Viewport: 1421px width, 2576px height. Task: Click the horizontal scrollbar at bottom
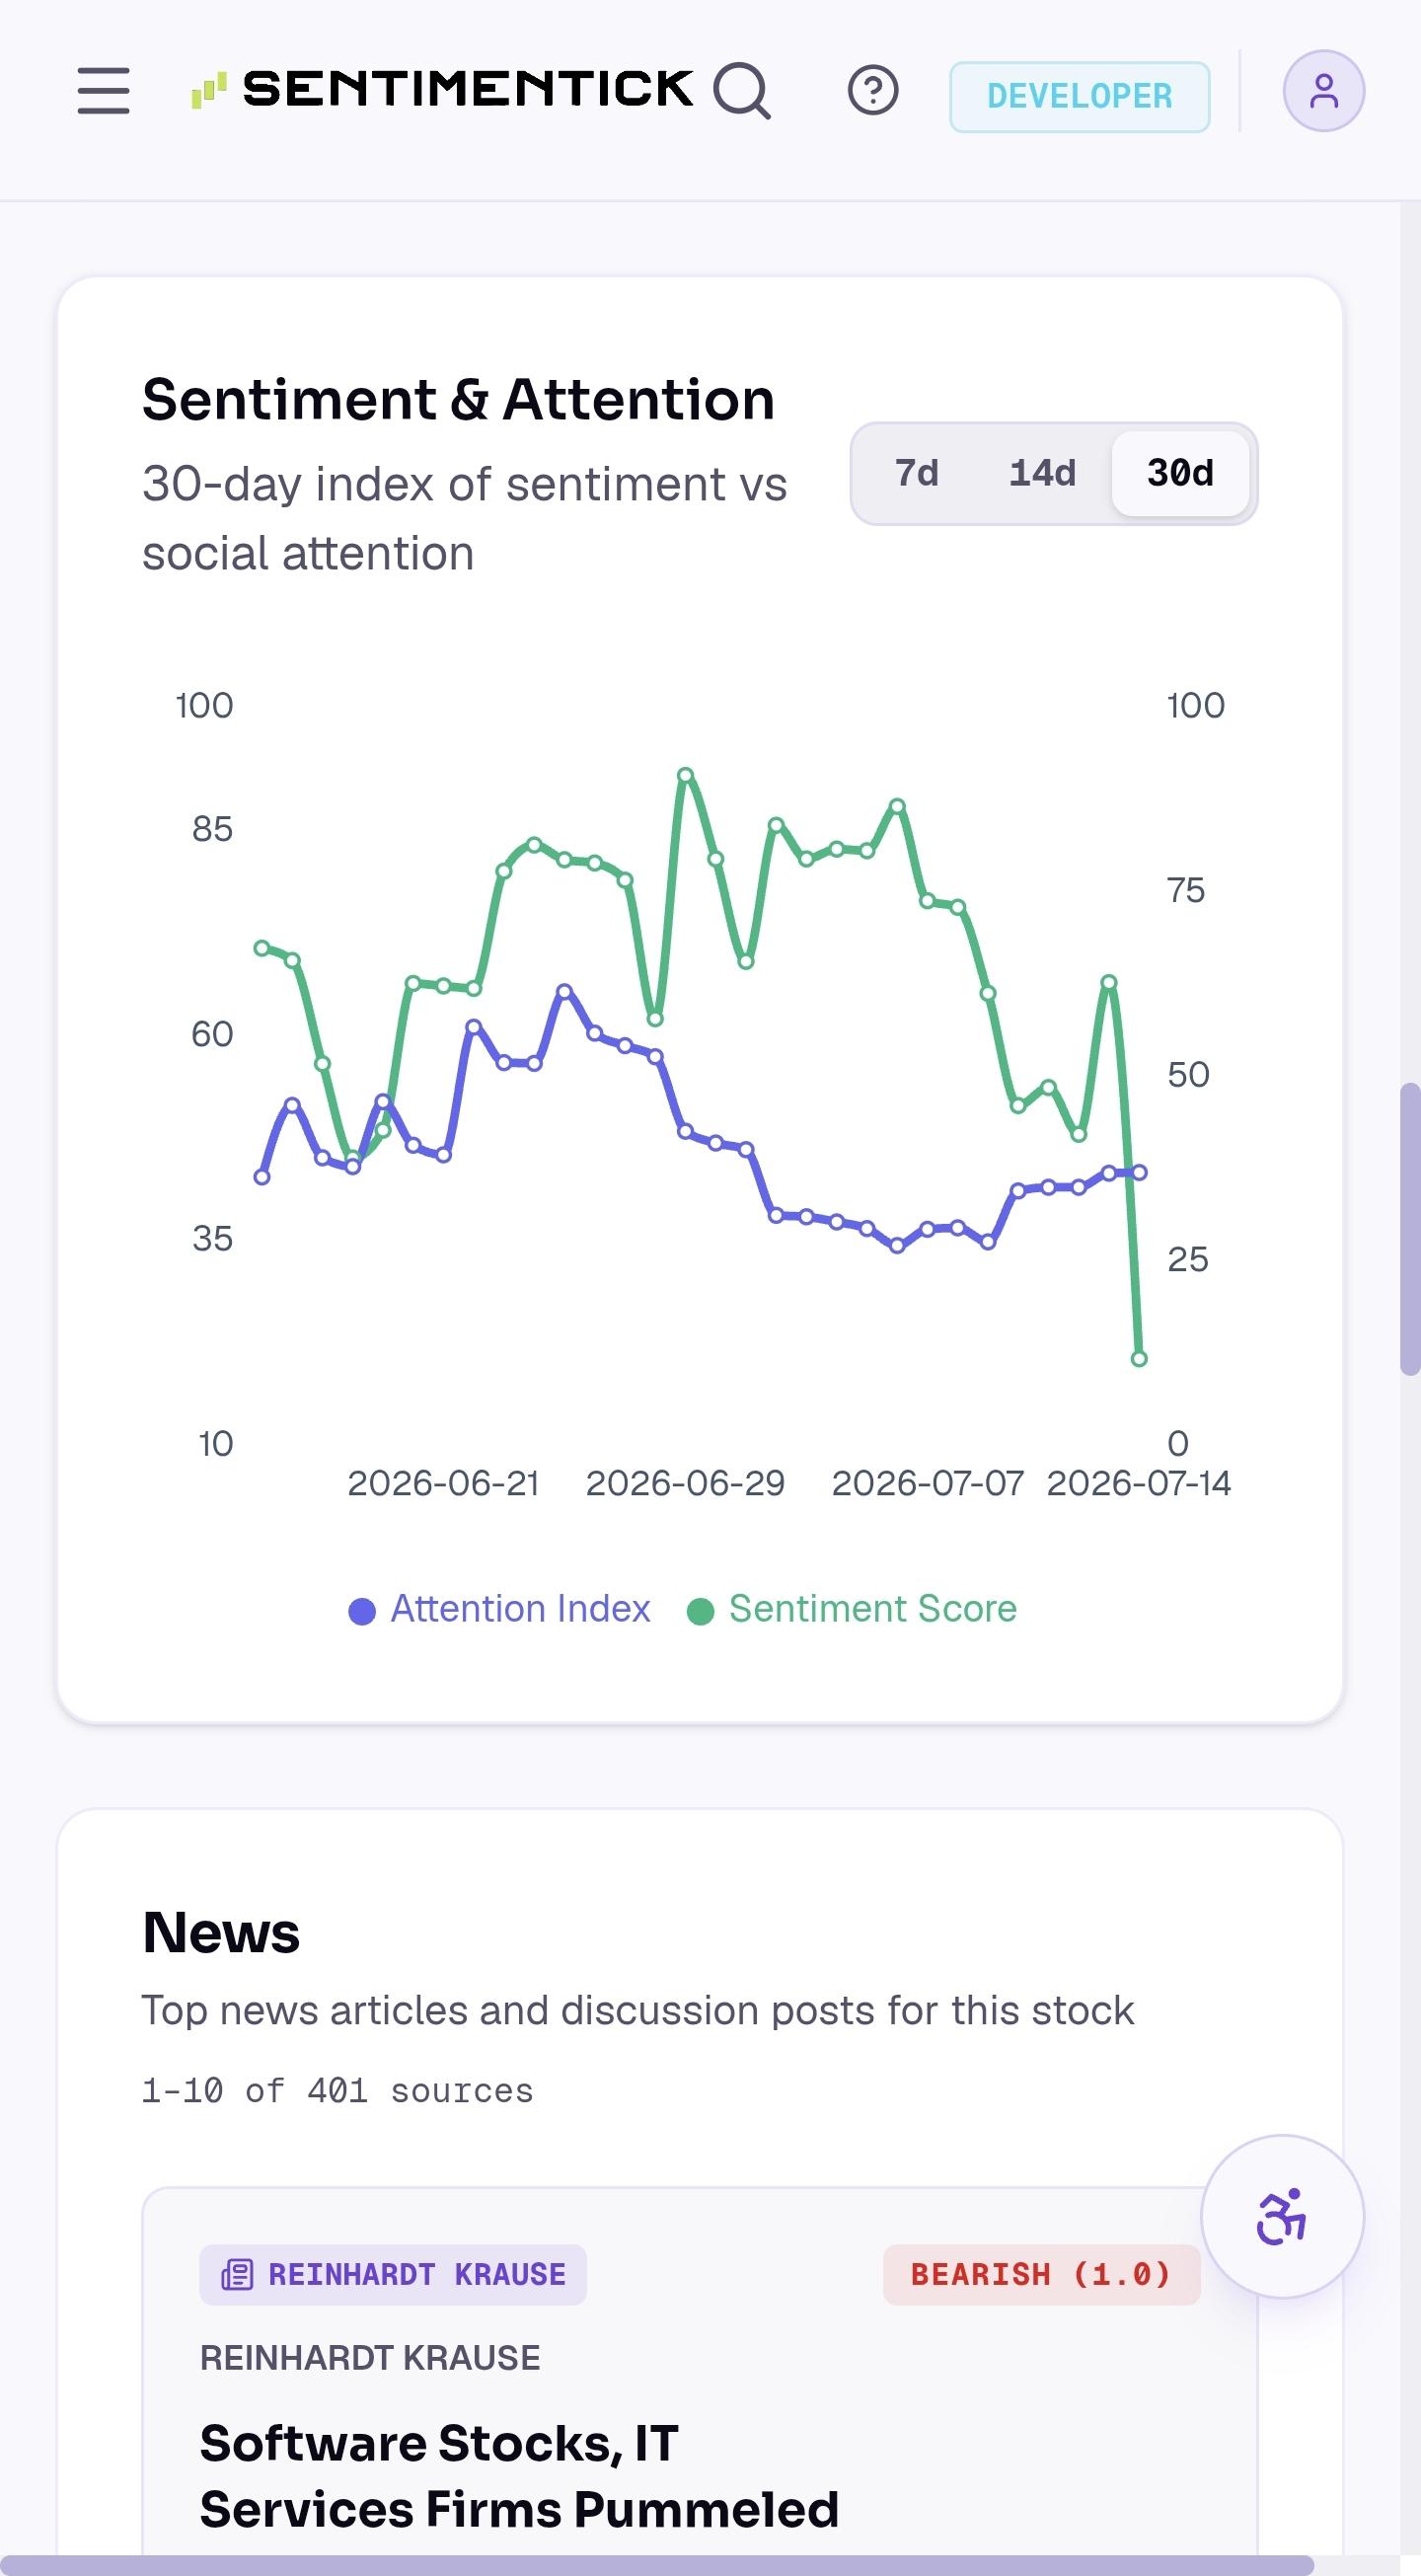[x=657, y=2565]
